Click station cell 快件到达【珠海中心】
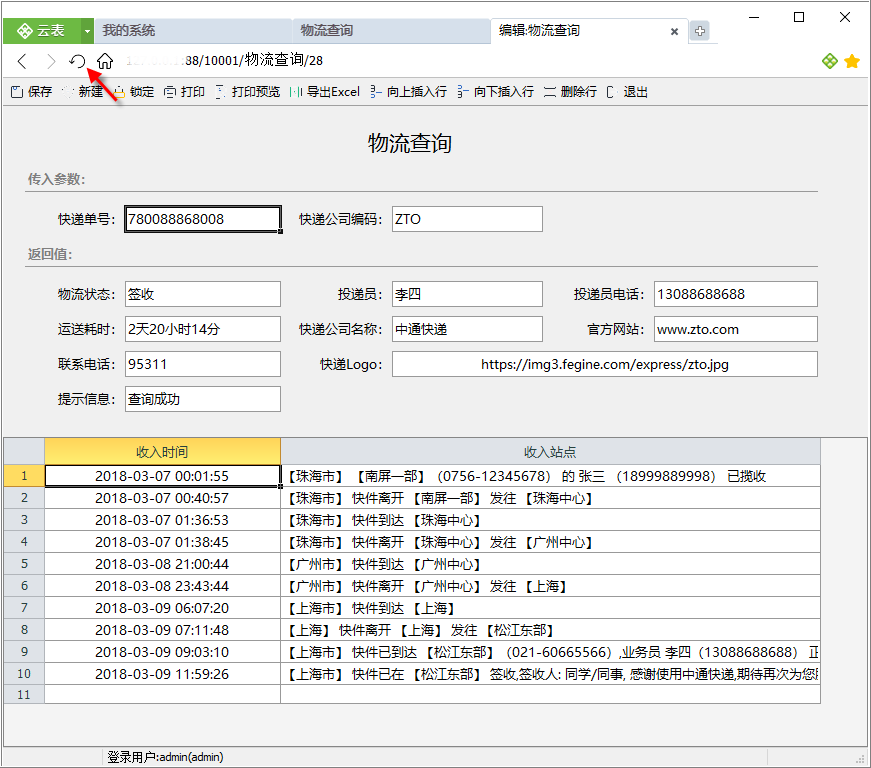 pyautogui.click(x=550, y=520)
